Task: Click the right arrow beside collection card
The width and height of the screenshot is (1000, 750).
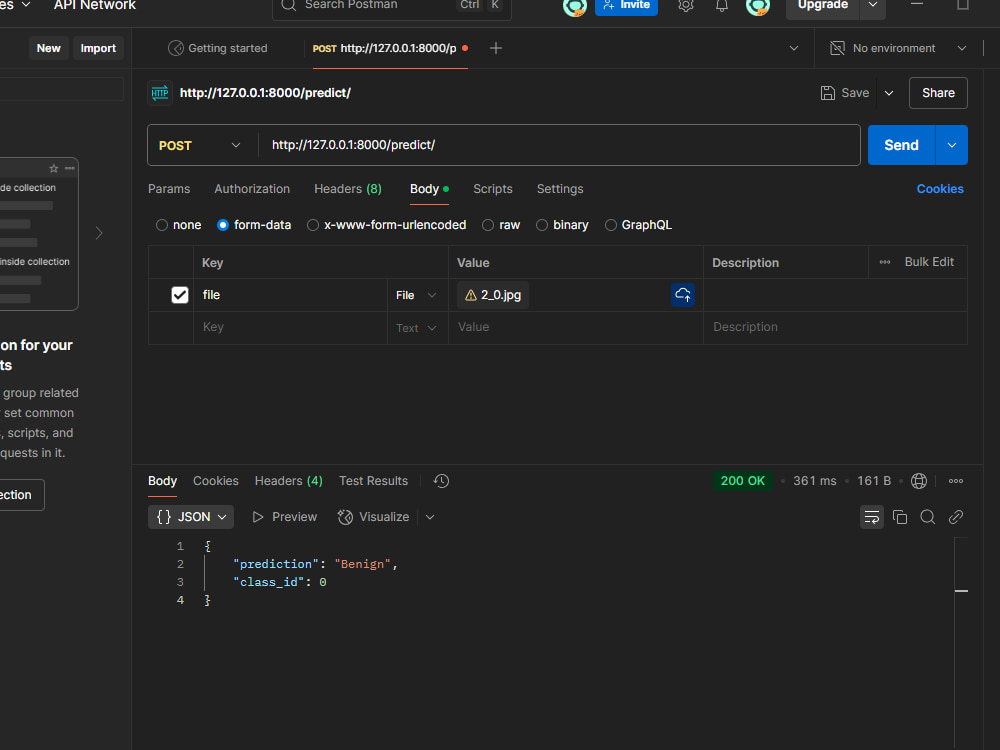Action: pyautogui.click(x=99, y=233)
